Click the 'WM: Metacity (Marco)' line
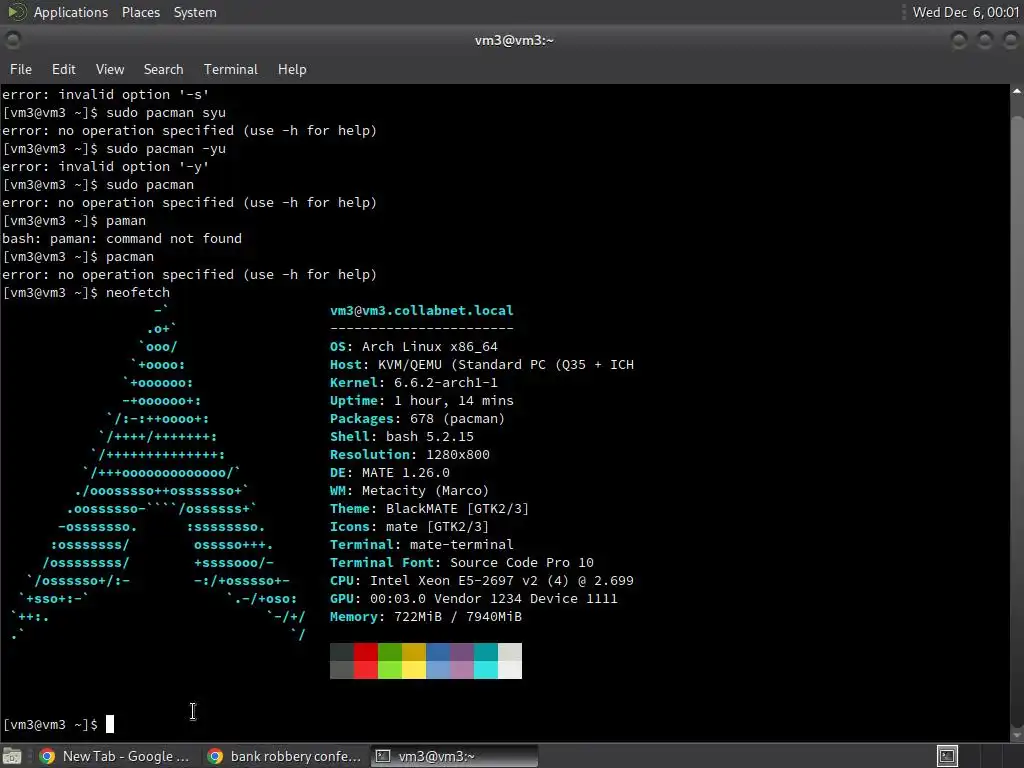The image size is (1024, 768). [409, 490]
